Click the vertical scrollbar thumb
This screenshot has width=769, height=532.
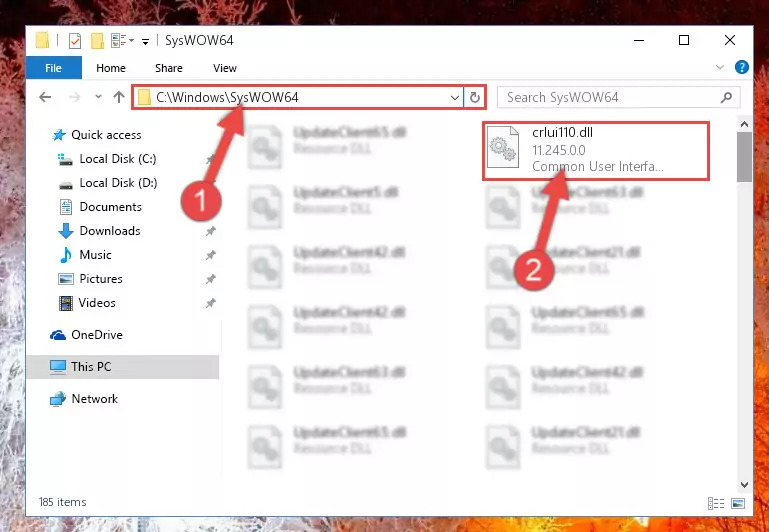tap(744, 157)
